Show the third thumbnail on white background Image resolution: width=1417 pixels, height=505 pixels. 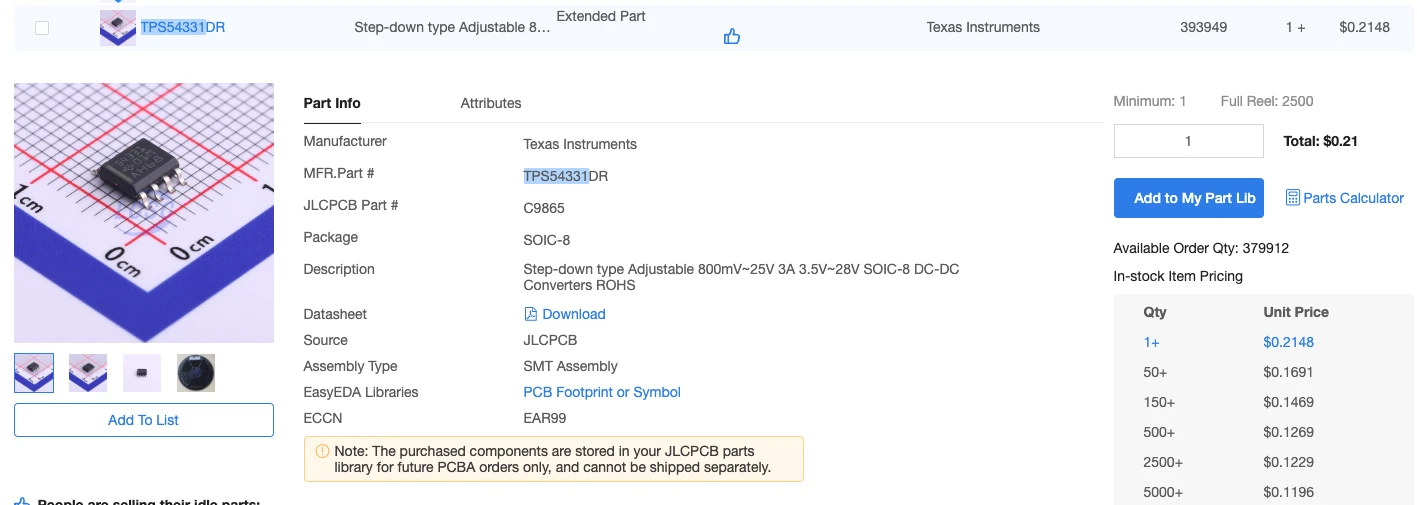pos(142,373)
